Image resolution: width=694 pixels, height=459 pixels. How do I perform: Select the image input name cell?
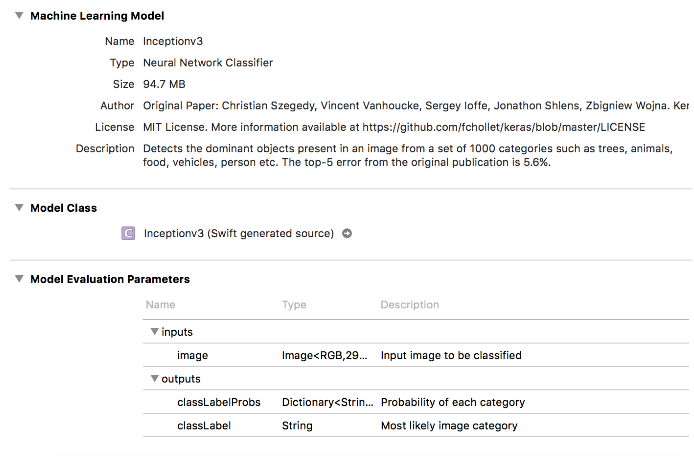pyautogui.click(x=193, y=355)
